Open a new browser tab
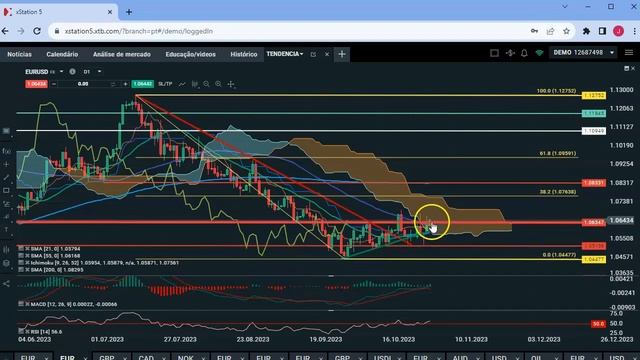Image resolution: width=640 pixels, height=360 pixels. tap(129, 12)
